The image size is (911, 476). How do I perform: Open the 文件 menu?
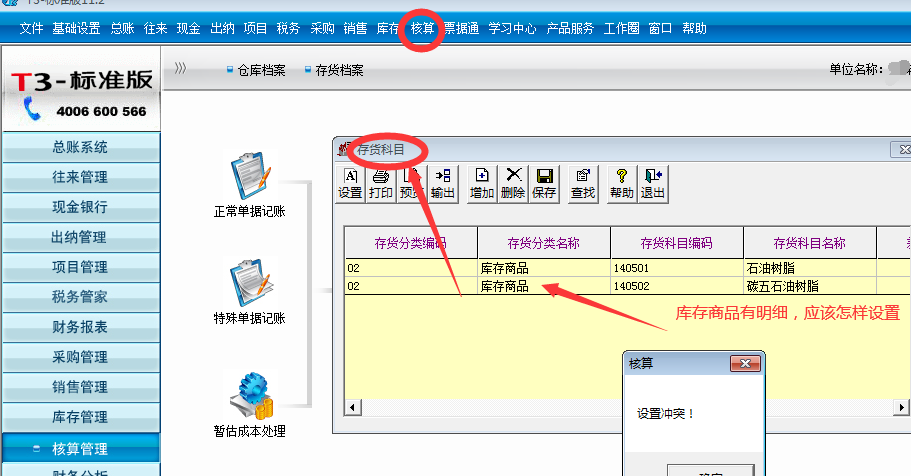[x=31, y=28]
